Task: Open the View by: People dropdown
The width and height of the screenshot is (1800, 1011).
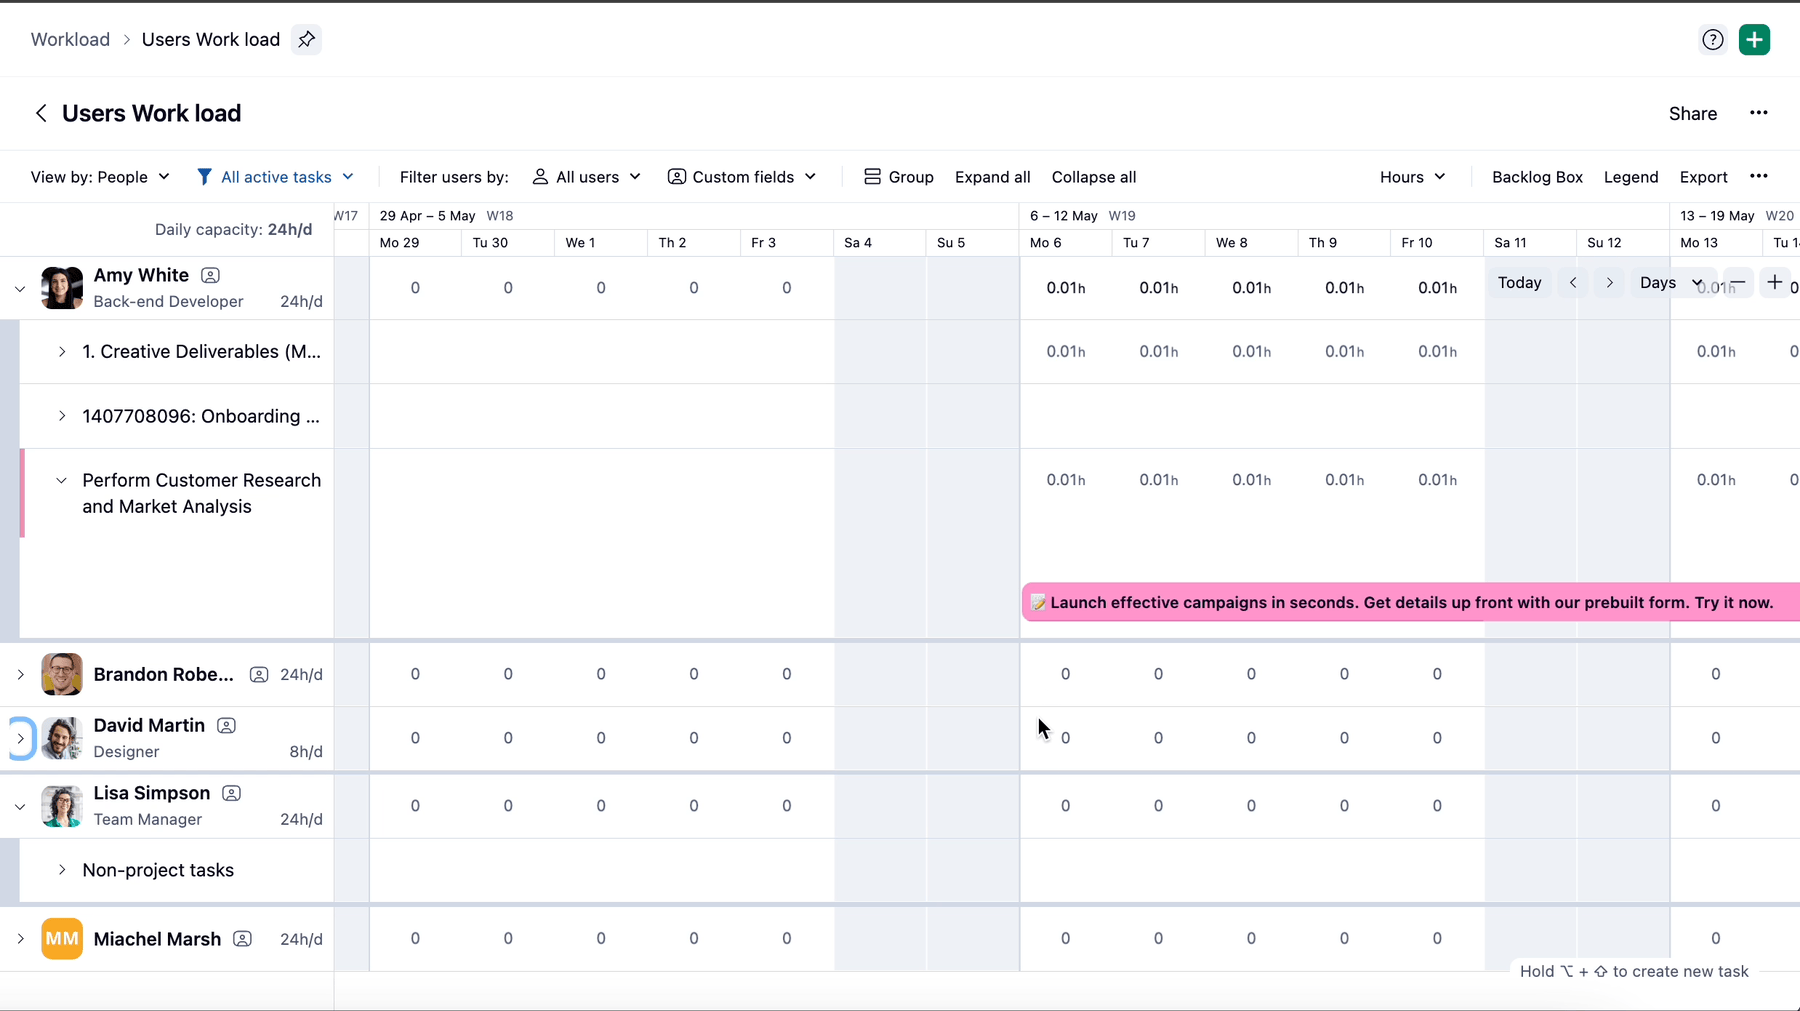Action: pos(100,177)
